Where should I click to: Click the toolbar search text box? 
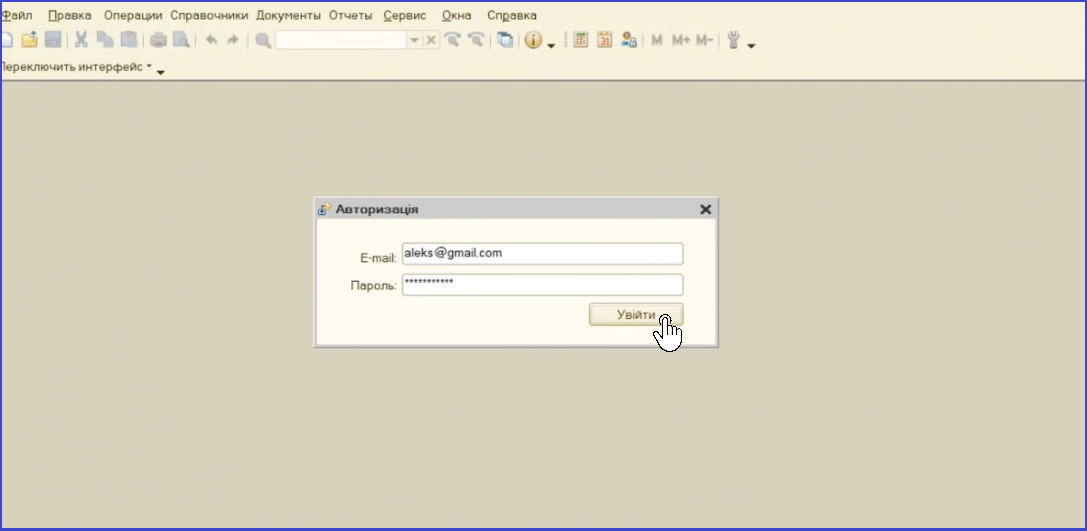341,40
